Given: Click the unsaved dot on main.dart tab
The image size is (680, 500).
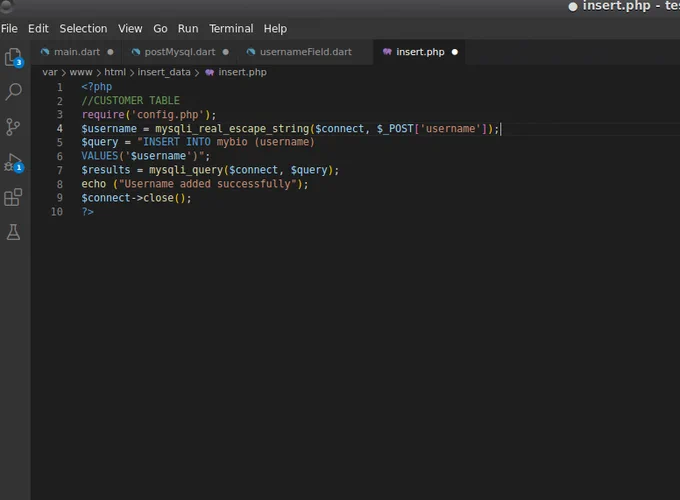Looking at the screenshot, I should coord(110,52).
